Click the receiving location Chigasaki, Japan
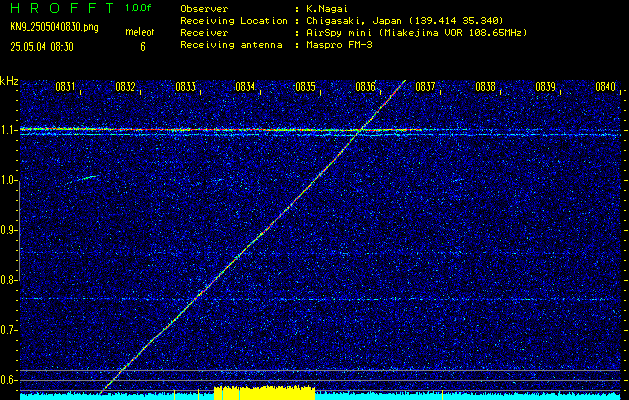Viewport: 629px width, 400px height. (353, 21)
